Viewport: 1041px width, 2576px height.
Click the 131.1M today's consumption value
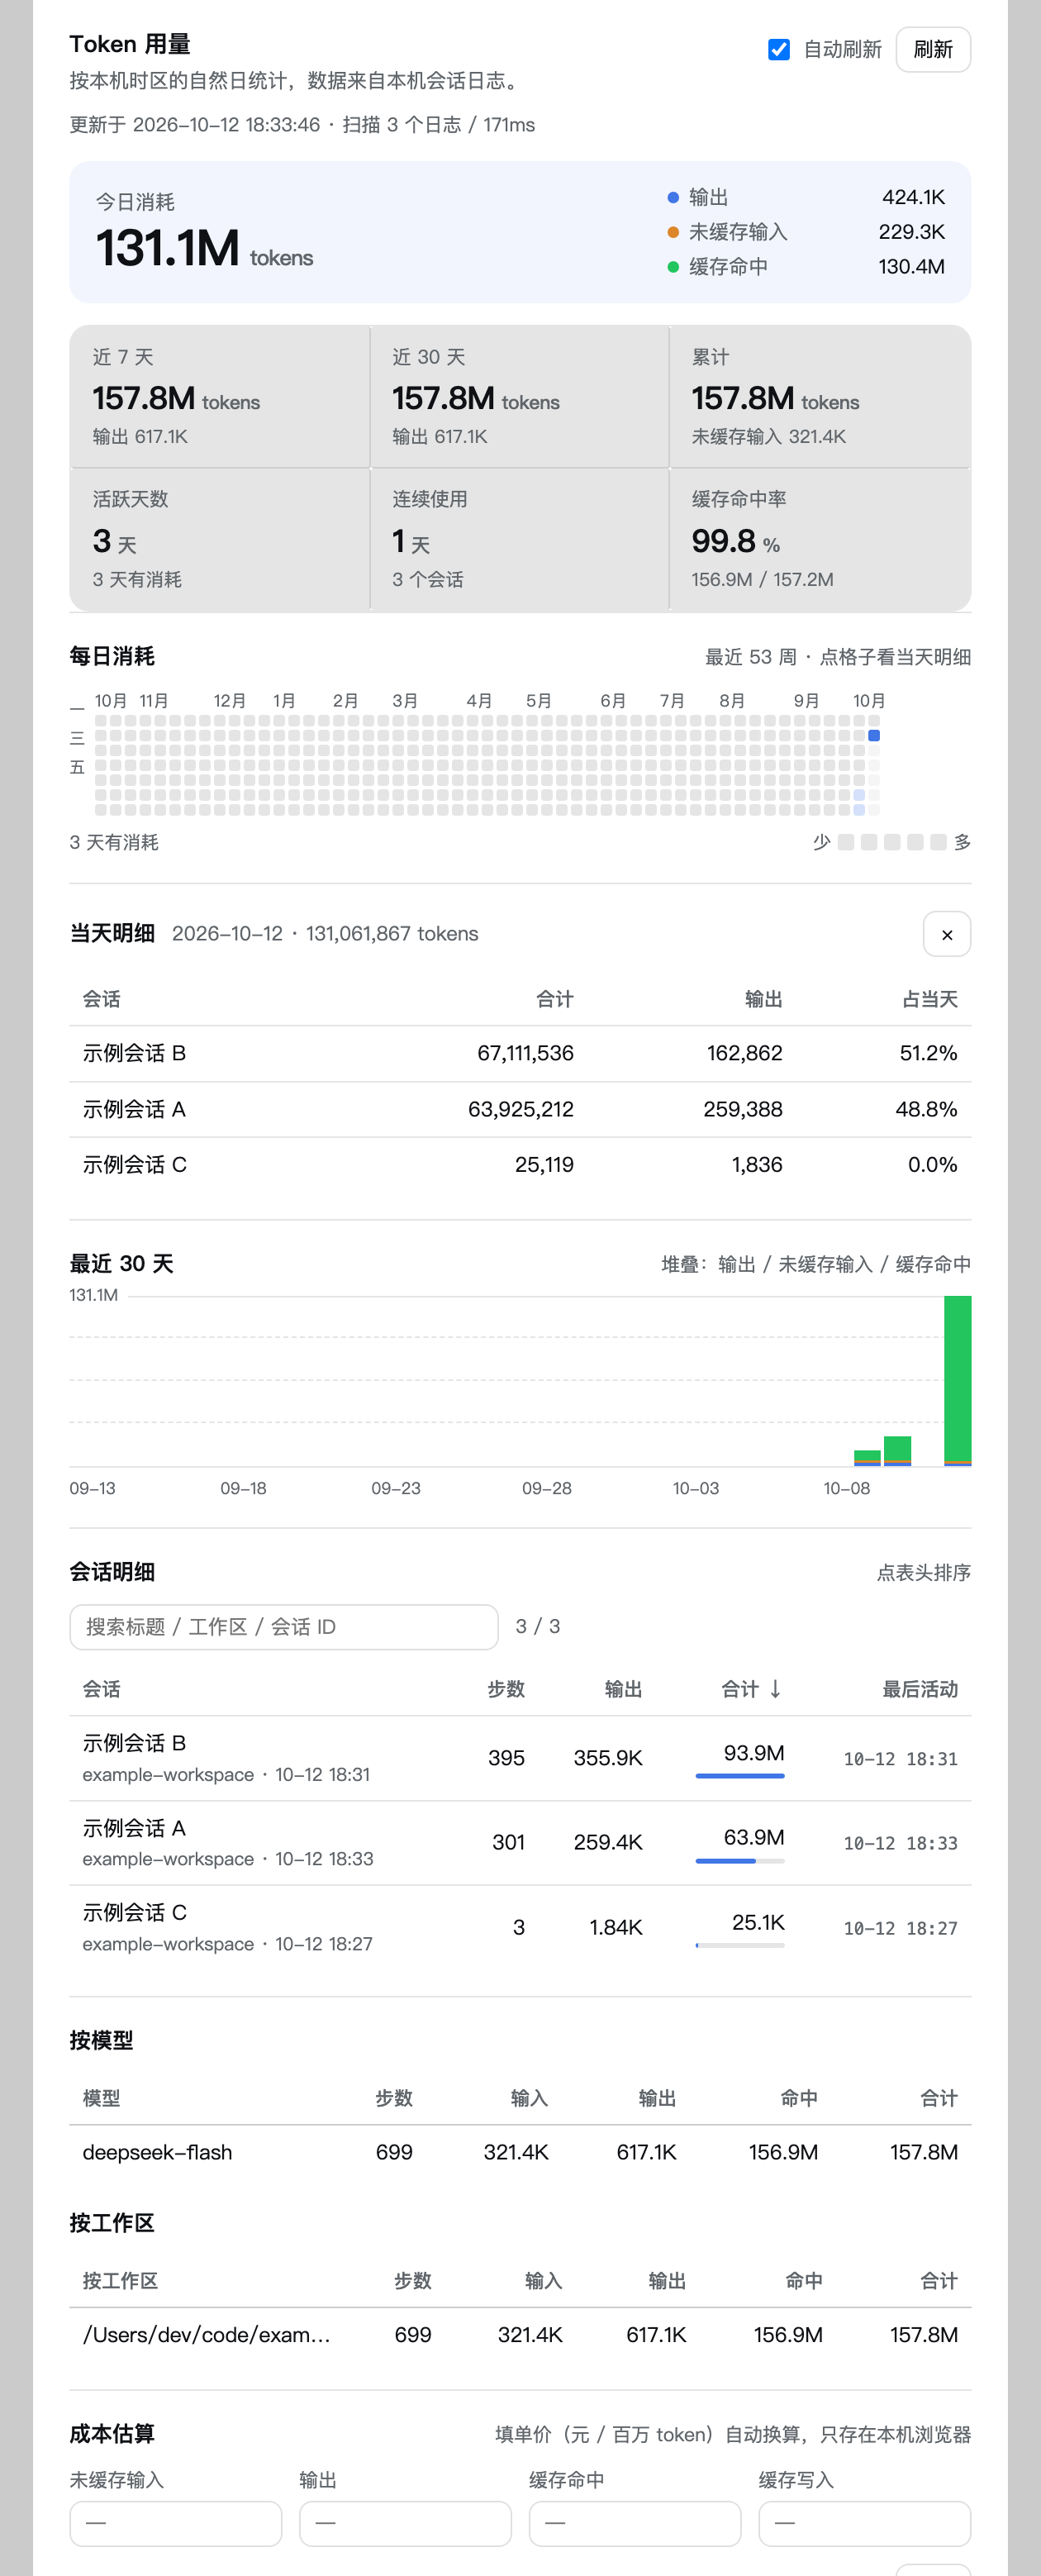[167, 248]
